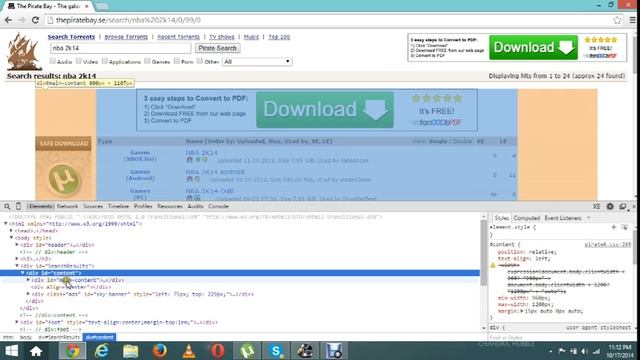Open the Chrome hamburger menu
The height and width of the screenshot is (360, 640).
click(632, 20)
